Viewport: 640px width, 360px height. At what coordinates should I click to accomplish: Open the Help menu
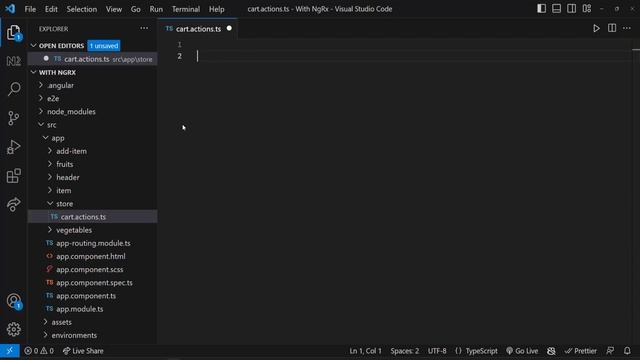click(x=216, y=9)
